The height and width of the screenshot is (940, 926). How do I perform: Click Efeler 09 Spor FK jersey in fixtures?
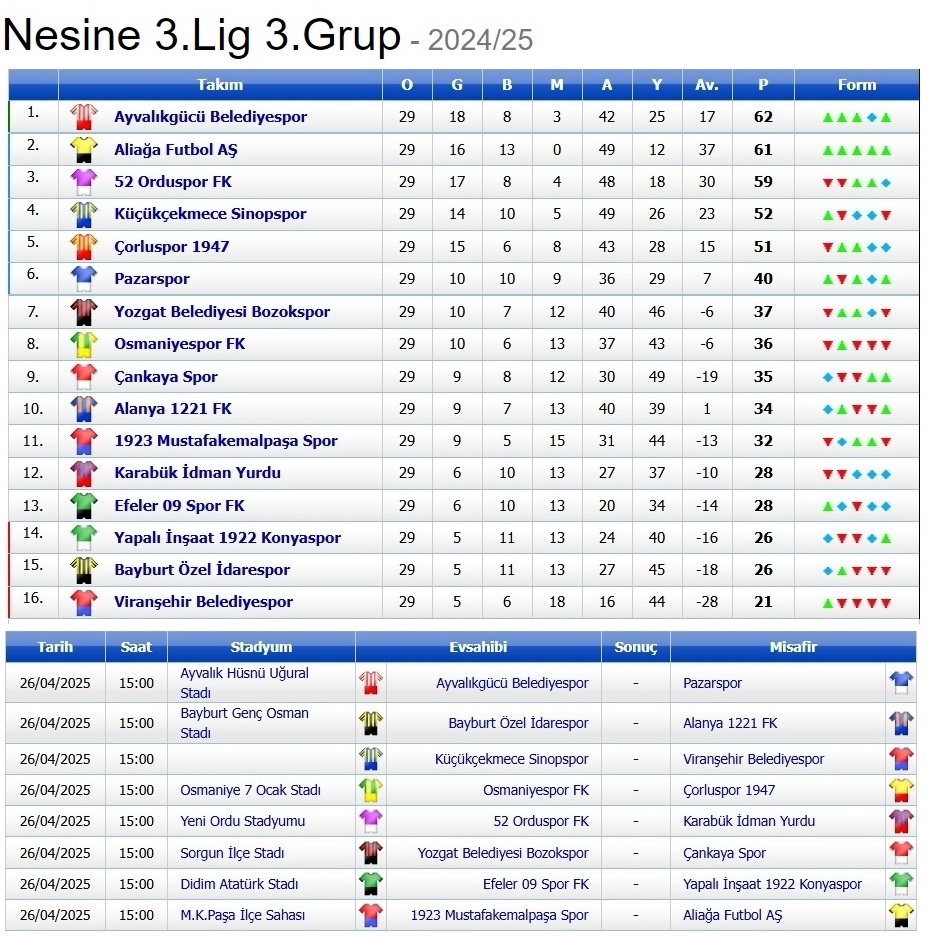tap(371, 884)
